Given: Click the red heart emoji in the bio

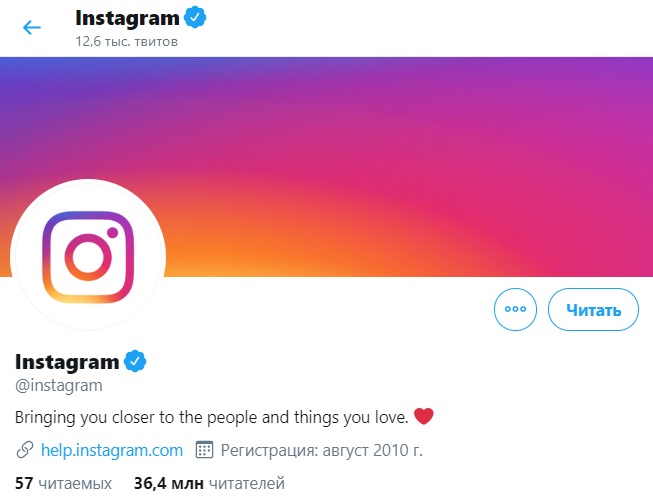Looking at the screenshot, I should [x=424, y=416].
